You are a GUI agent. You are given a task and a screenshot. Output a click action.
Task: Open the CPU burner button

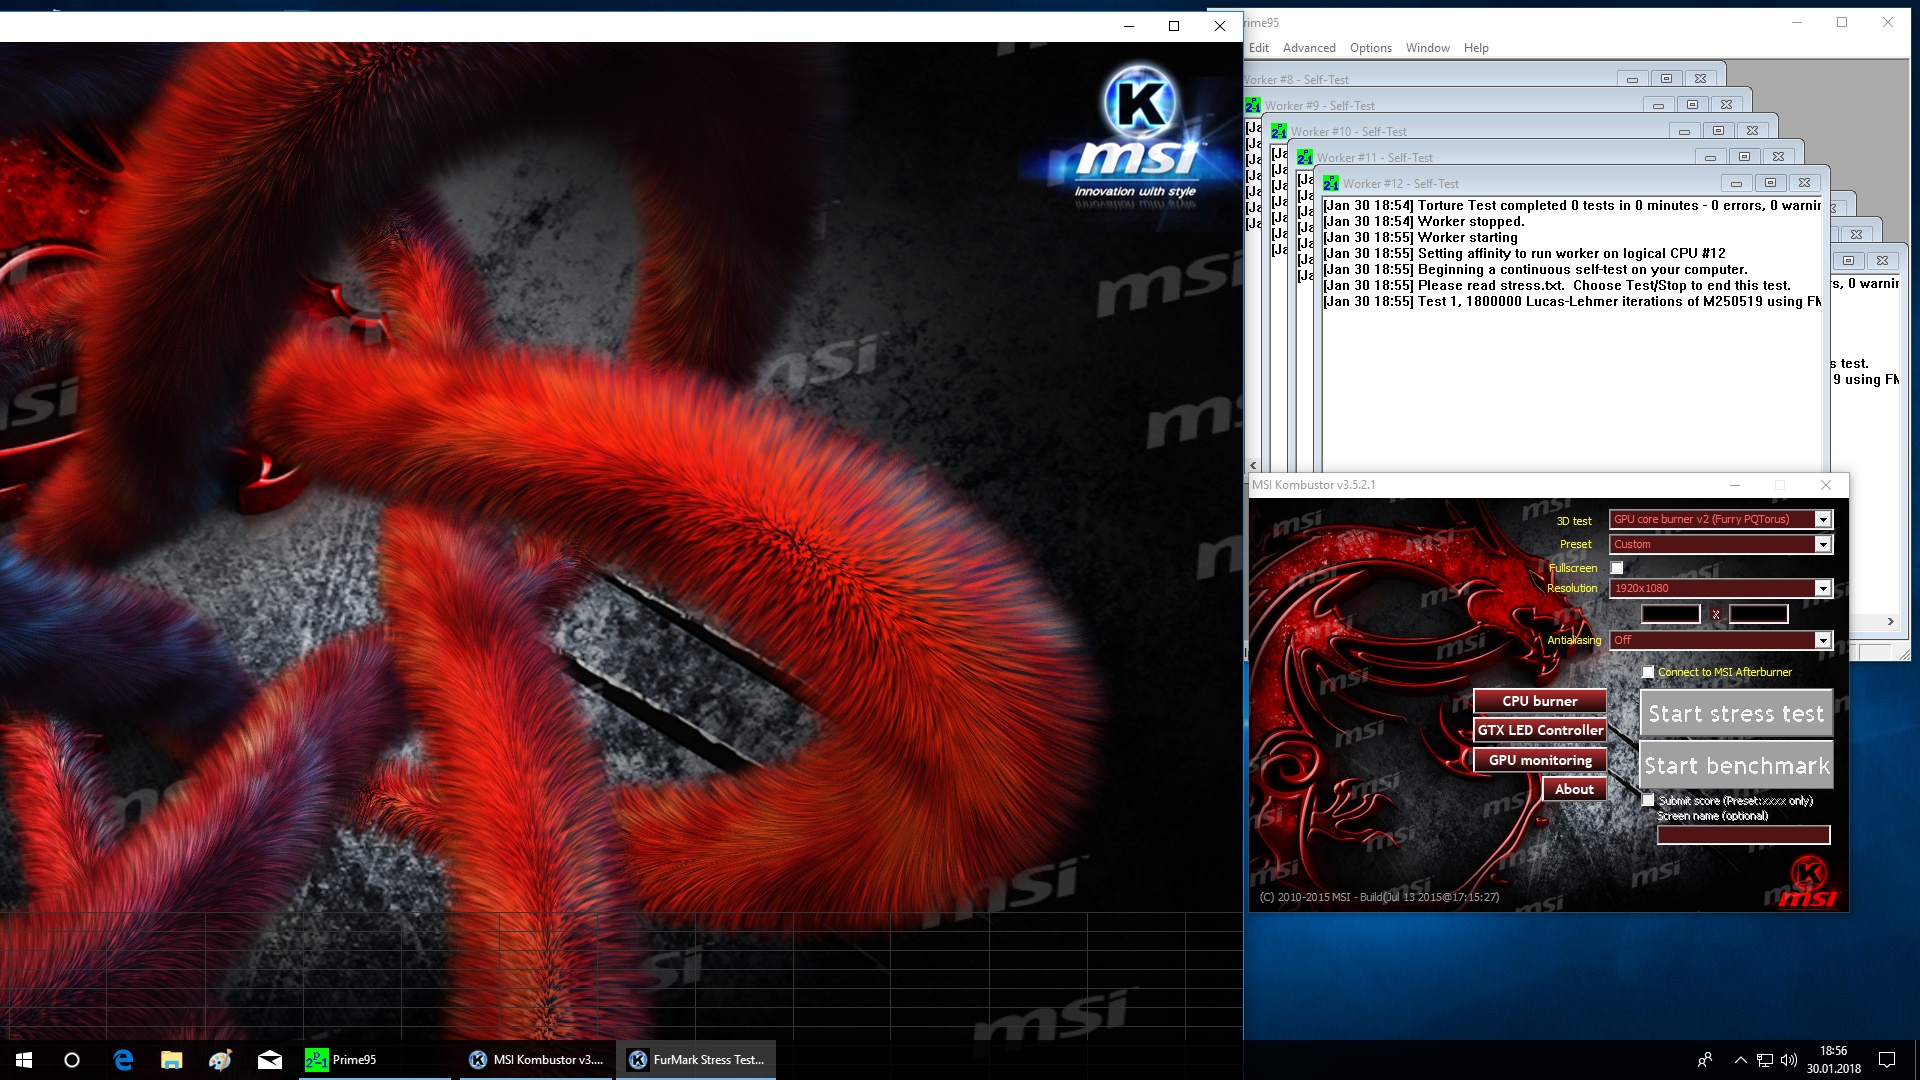click(1540, 701)
